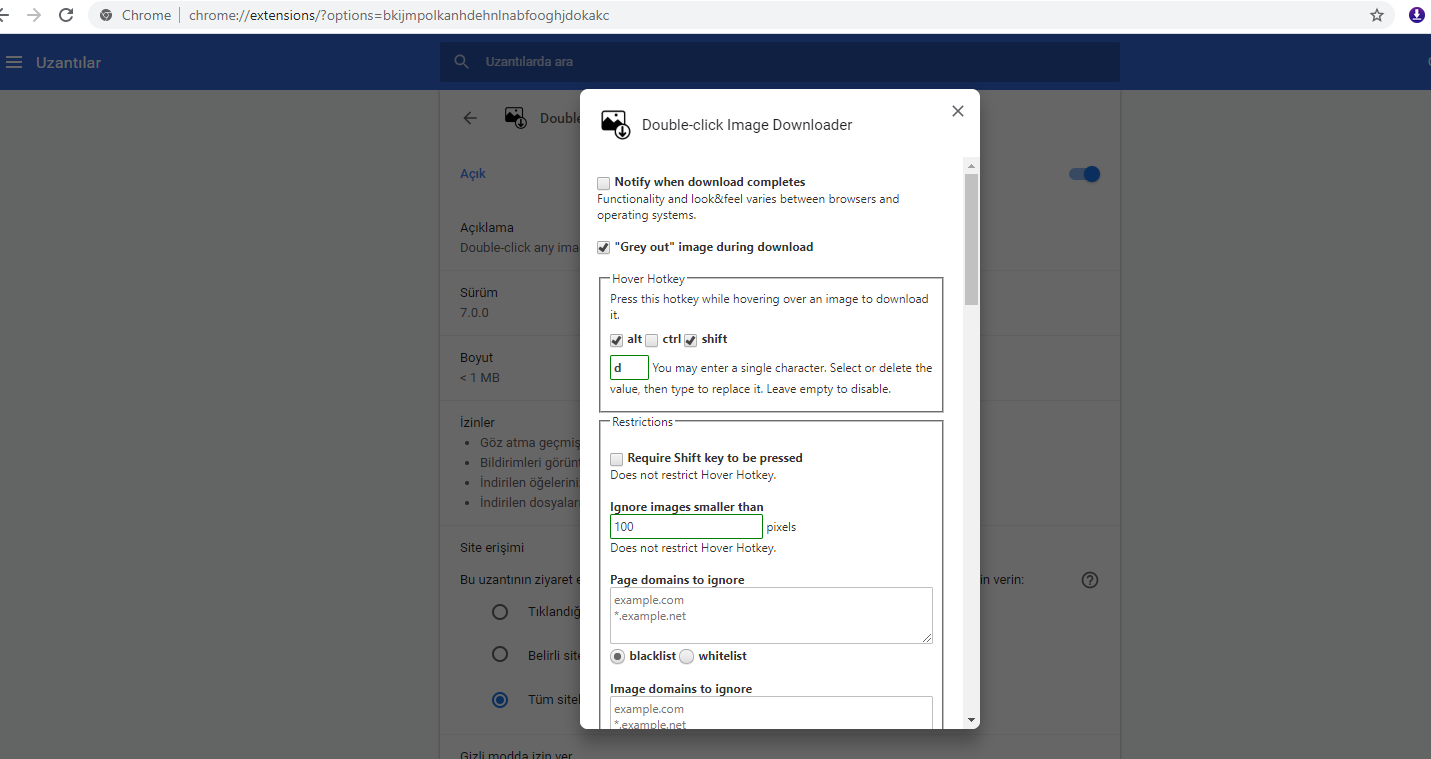Uncheck "Grey out" image during download
Image resolution: width=1431 pixels, height=759 pixels.
(x=604, y=248)
